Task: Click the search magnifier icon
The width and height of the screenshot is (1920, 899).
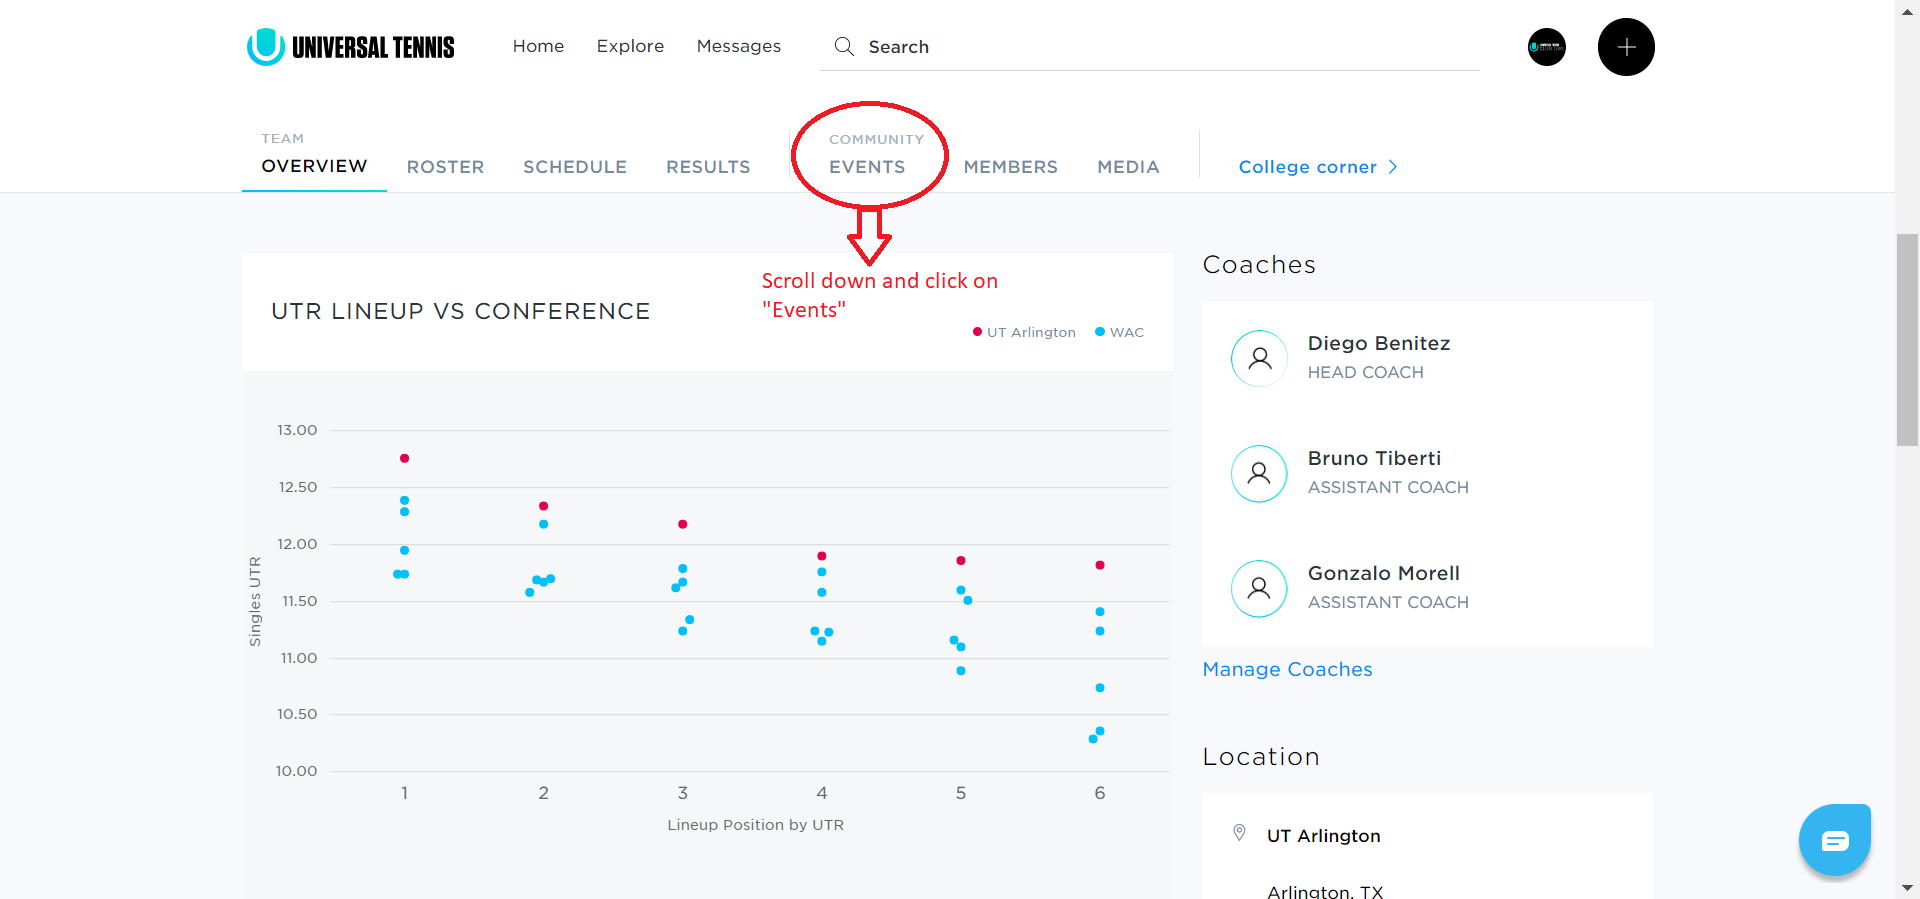Action: [x=844, y=46]
